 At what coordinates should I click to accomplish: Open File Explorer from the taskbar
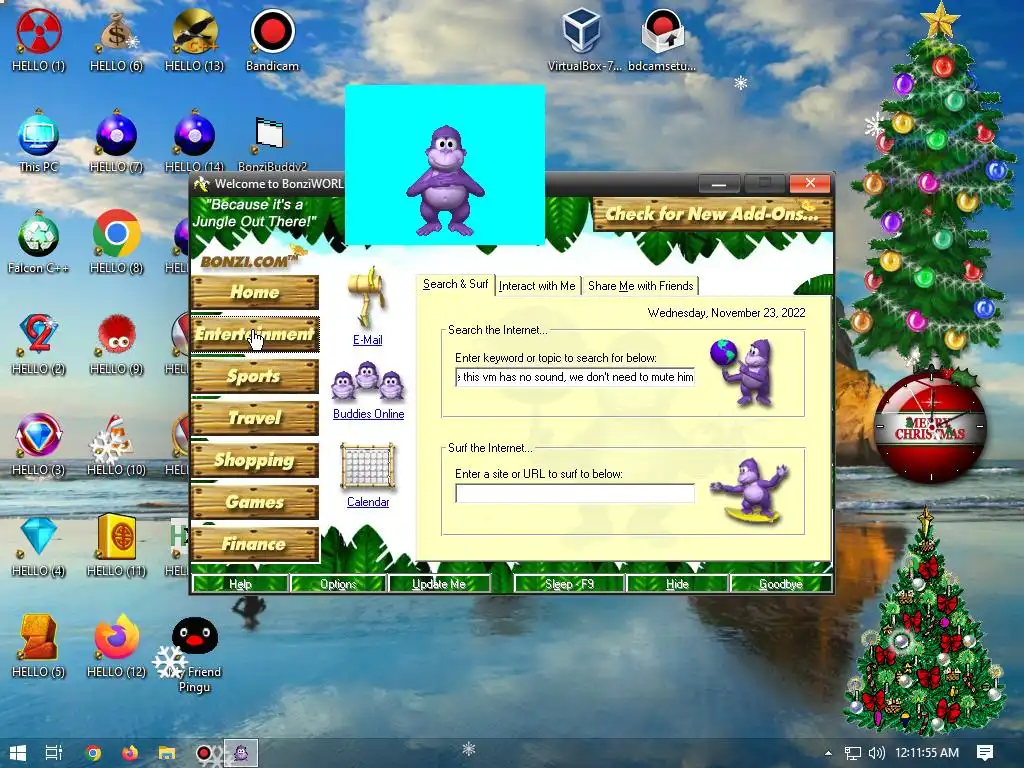[x=167, y=753]
